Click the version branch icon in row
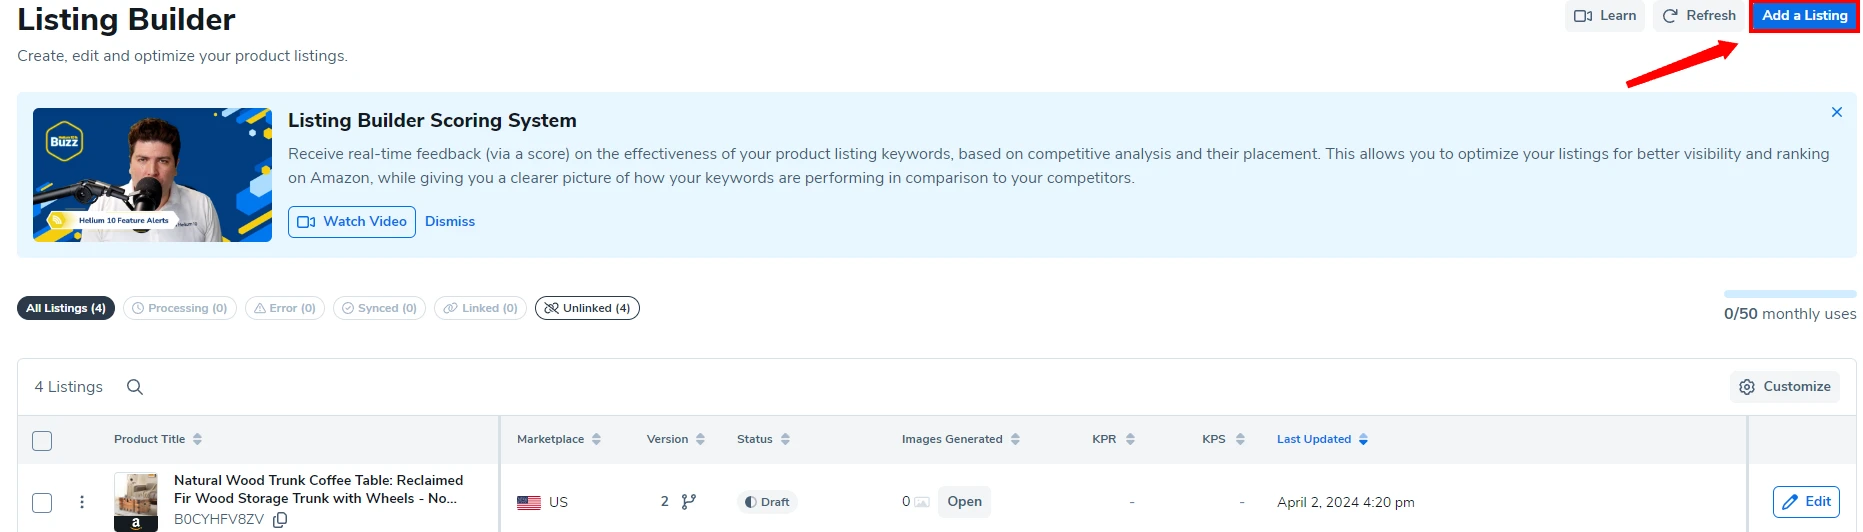 coord(688,502)
